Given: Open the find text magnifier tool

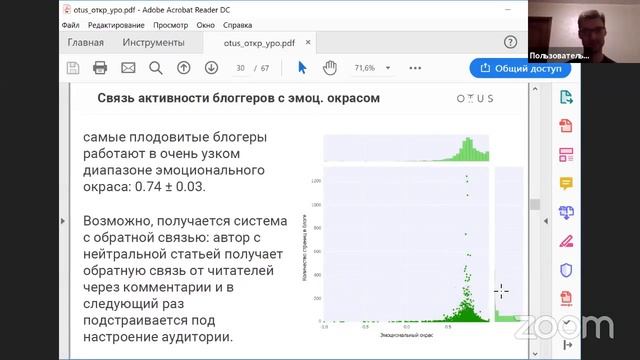Looking at the screenshot, I should [156, 68].
